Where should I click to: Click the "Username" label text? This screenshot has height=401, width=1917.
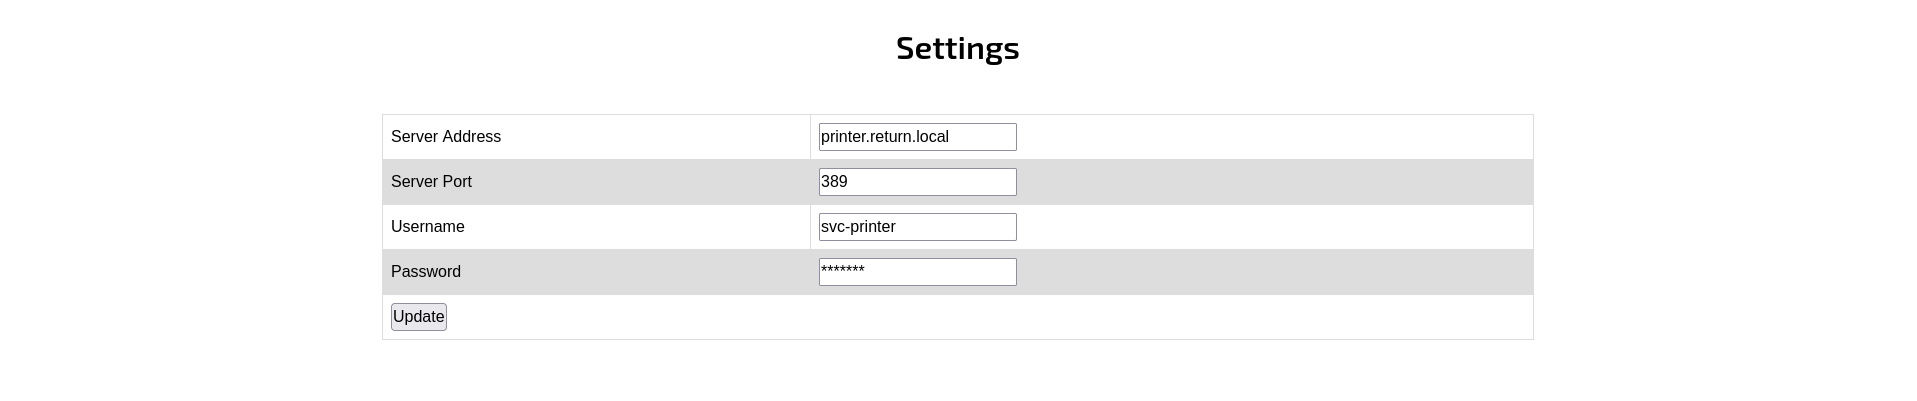click(x=428, y=227)
